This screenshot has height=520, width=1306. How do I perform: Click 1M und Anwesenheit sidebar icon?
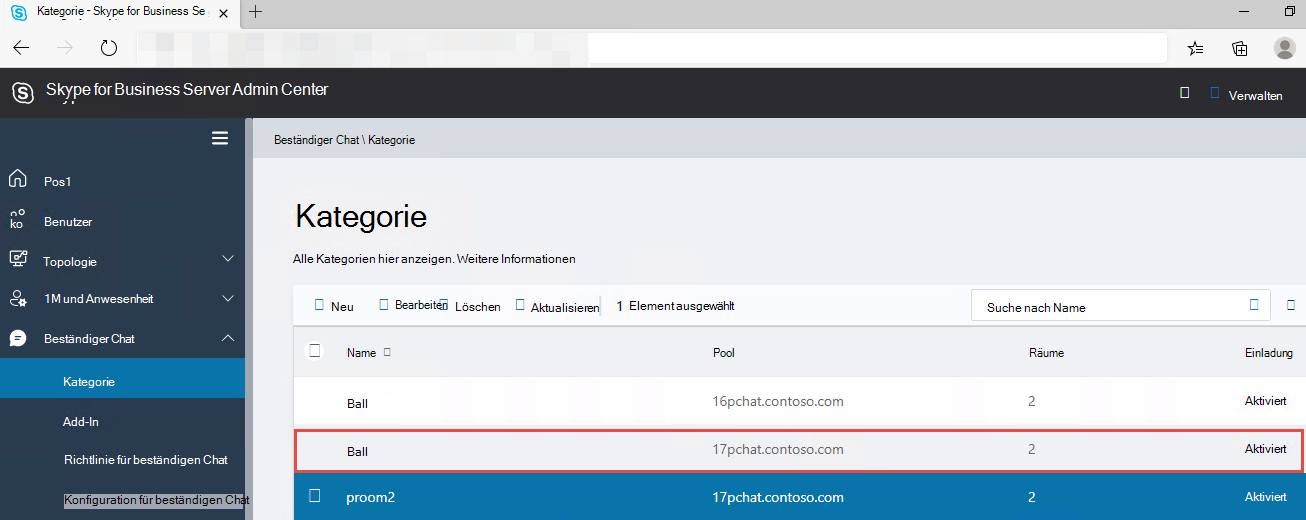18,298
